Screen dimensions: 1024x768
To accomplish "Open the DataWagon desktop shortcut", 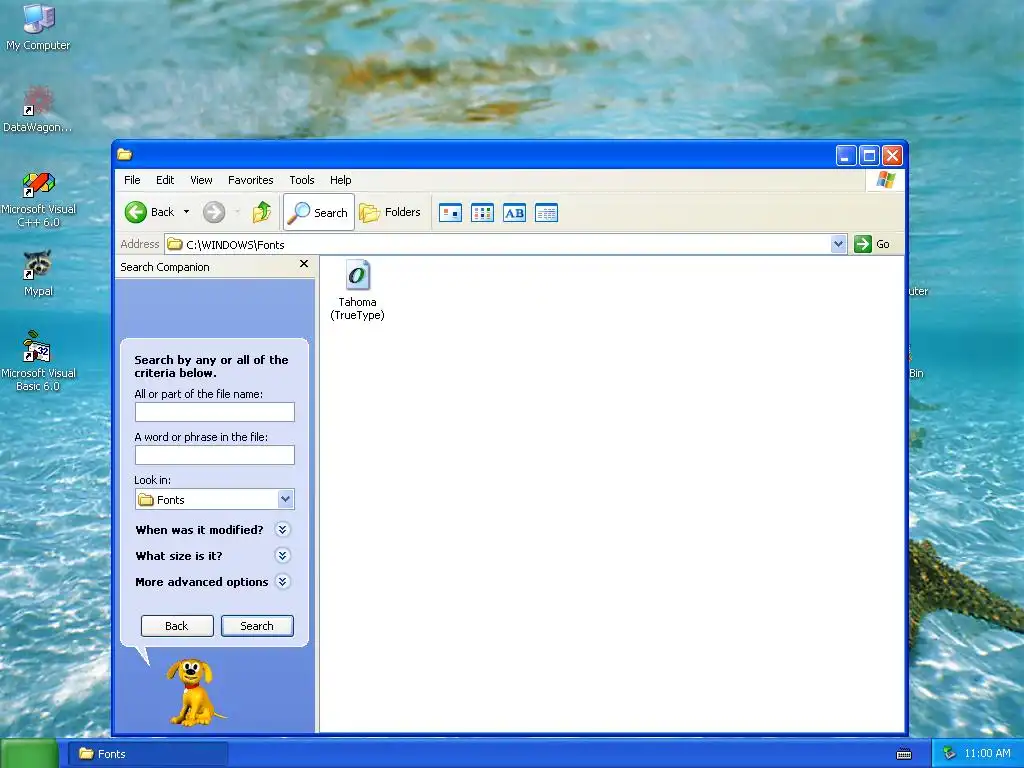I will coord(38,109).
